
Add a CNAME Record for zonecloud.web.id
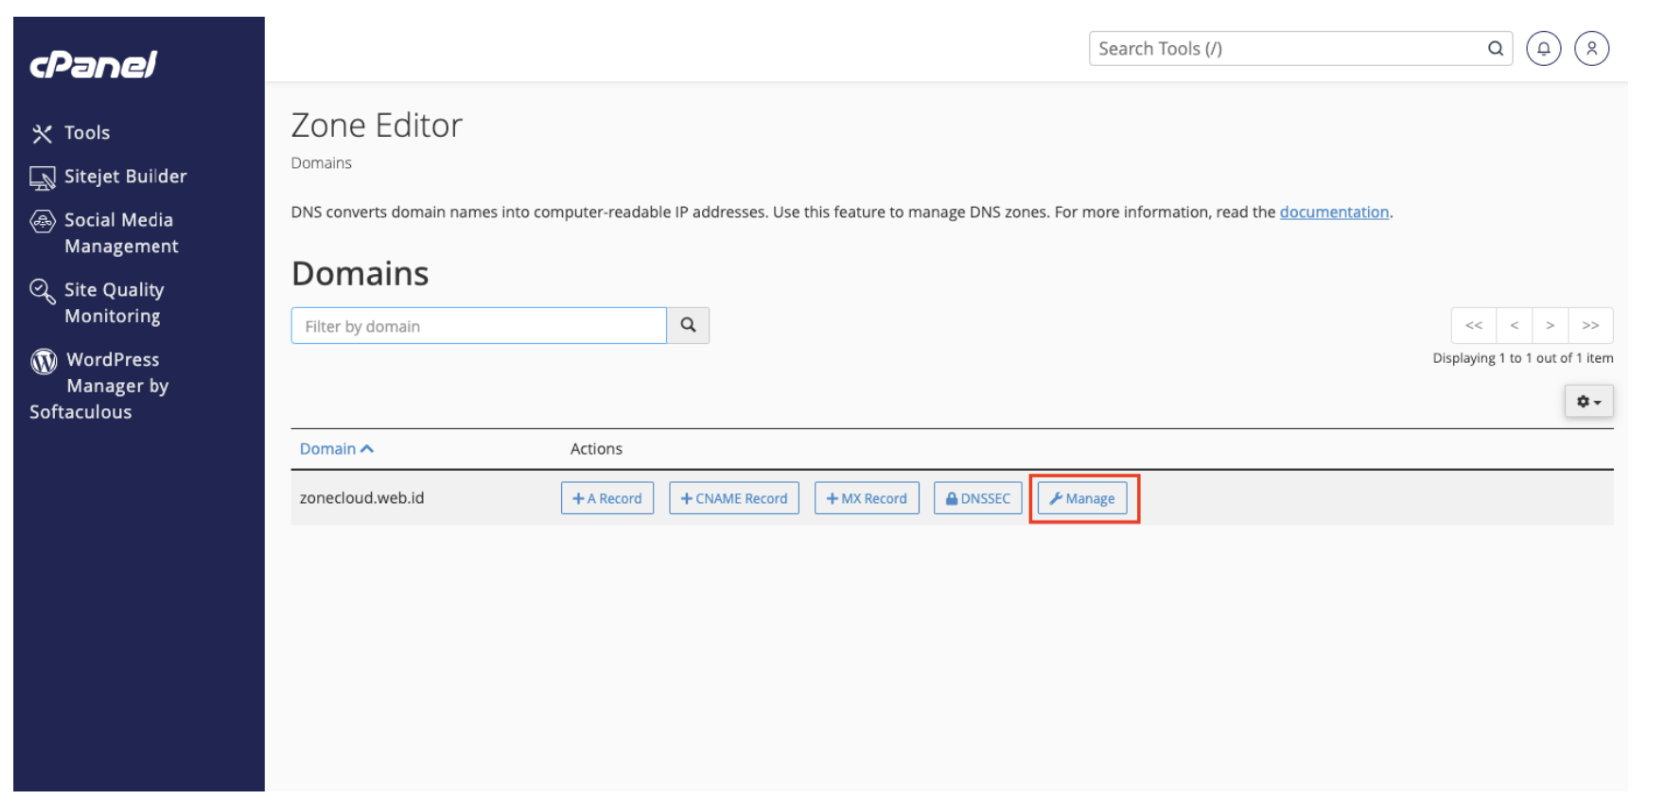(x=734, y=498)
